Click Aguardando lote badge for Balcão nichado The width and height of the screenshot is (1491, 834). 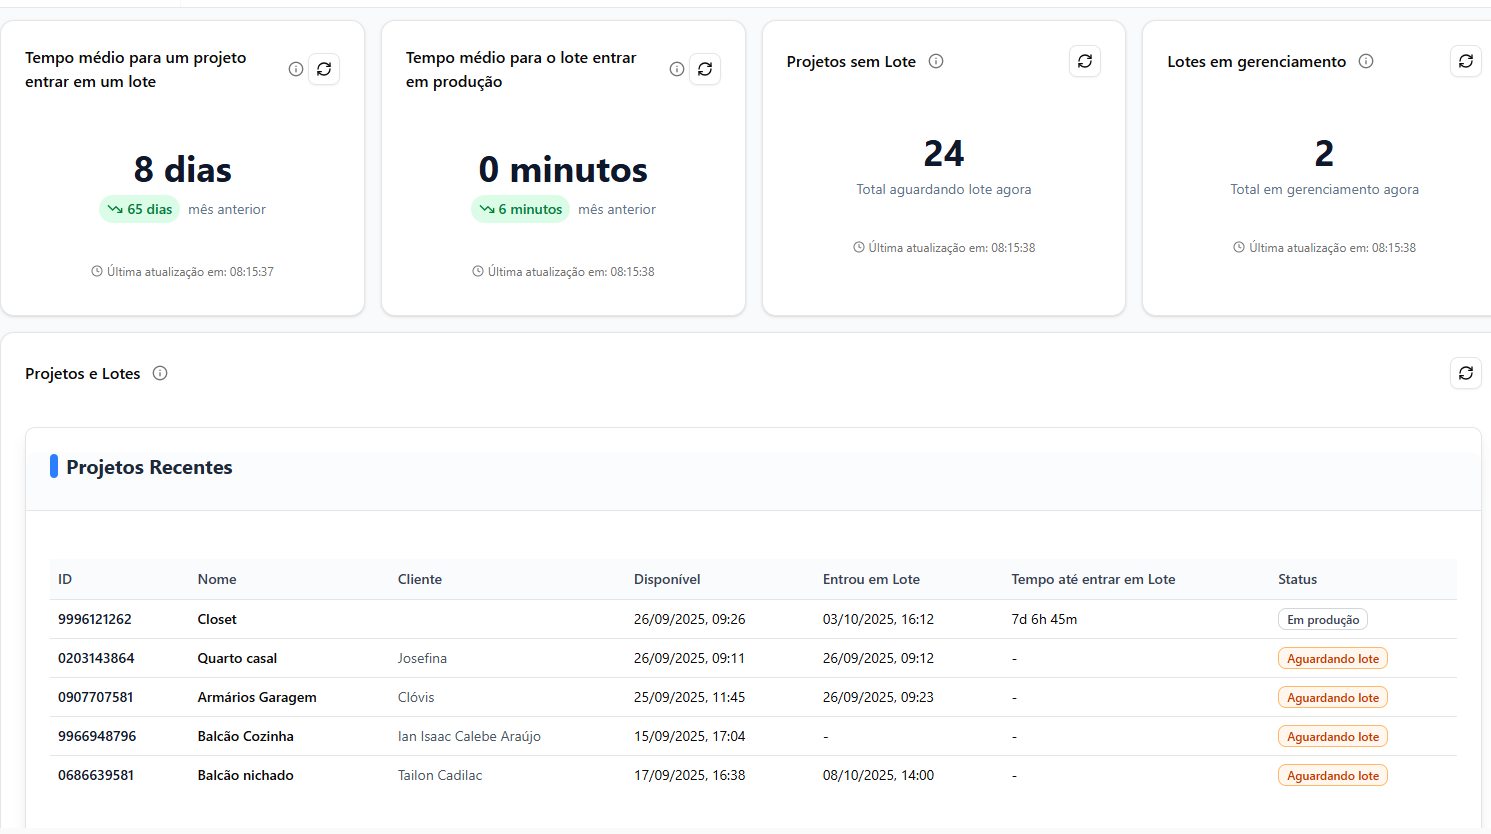pos(1332,776)
